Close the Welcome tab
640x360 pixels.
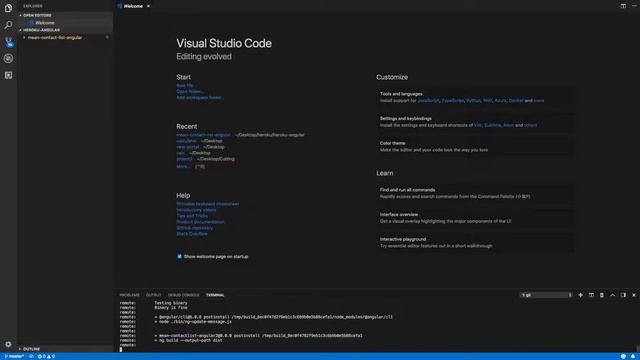click(148, 6)
